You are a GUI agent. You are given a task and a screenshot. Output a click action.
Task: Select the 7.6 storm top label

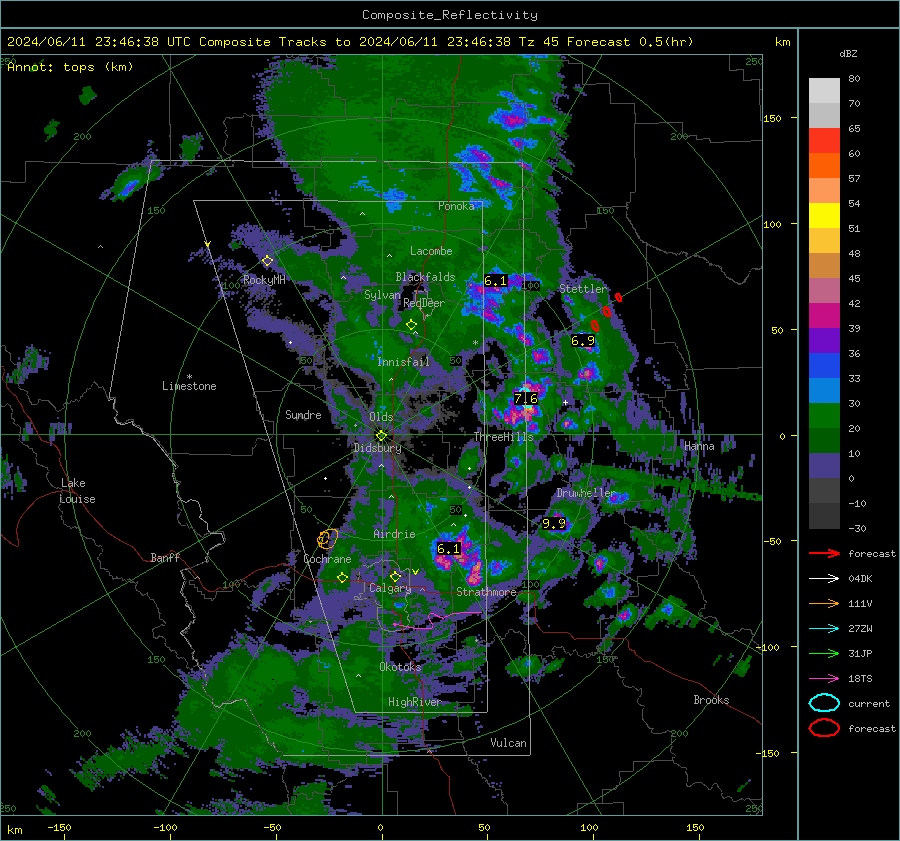pos(526,398)
